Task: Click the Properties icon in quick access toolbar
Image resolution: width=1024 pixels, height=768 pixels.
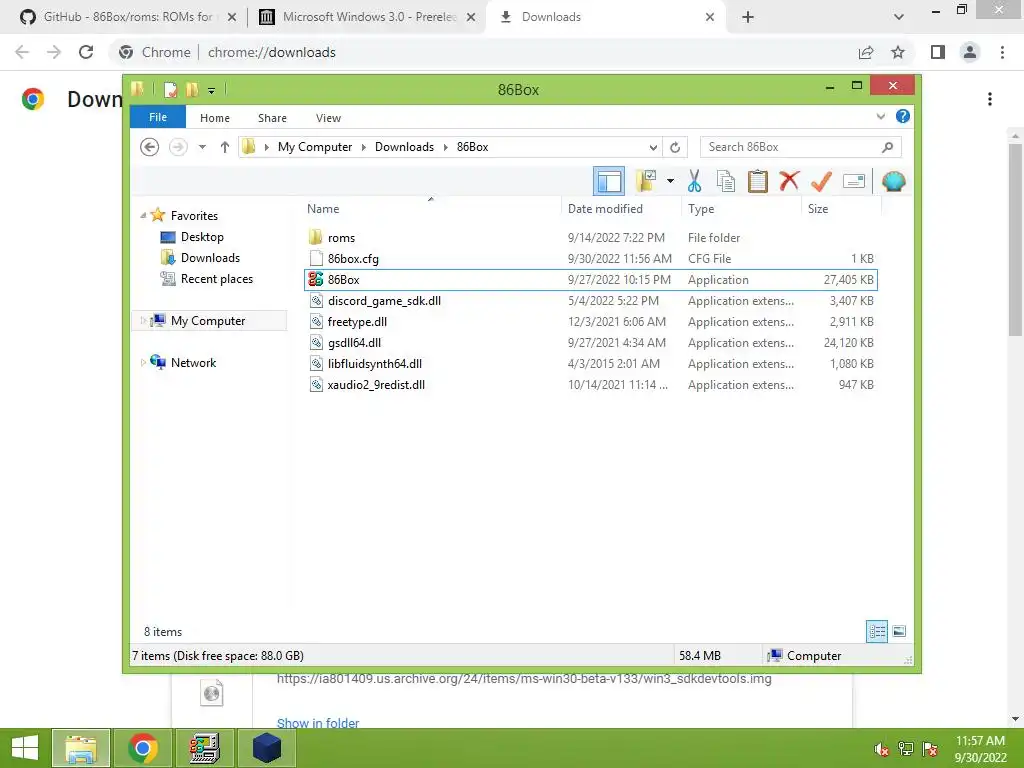Action: (x=170, y=89)
